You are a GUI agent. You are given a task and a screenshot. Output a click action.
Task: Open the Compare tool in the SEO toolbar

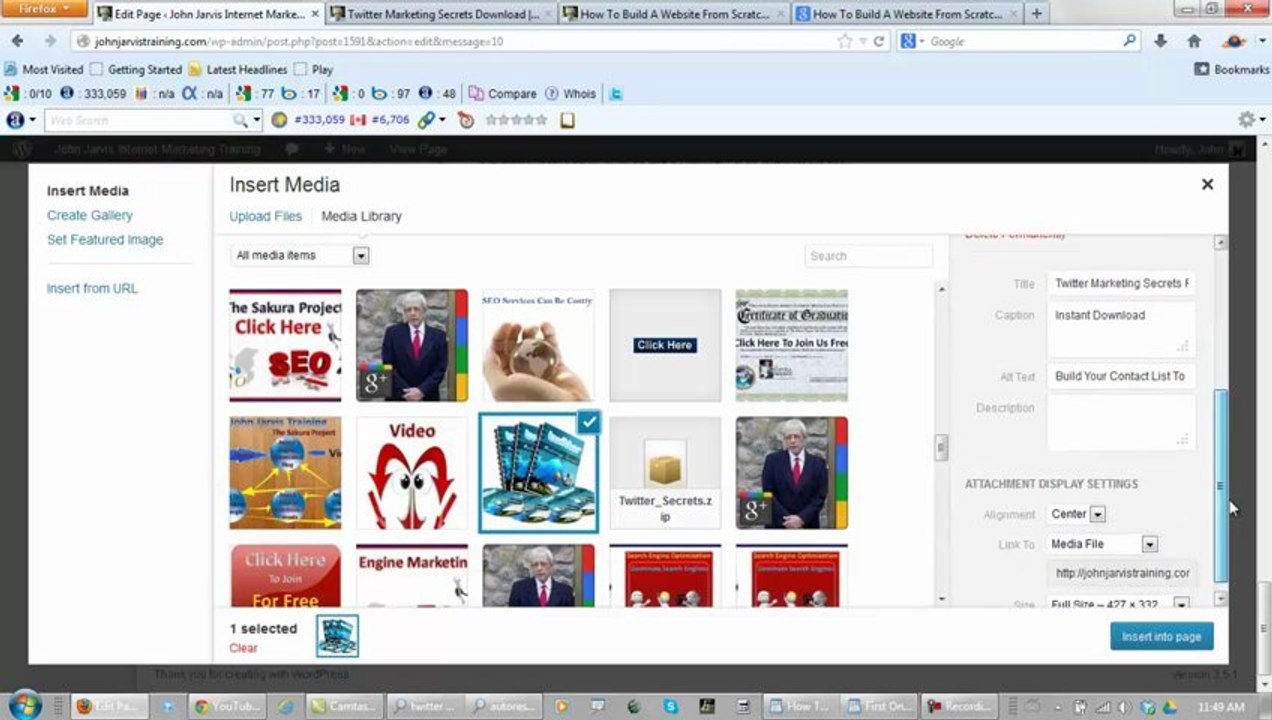click(x=503, y=94)
